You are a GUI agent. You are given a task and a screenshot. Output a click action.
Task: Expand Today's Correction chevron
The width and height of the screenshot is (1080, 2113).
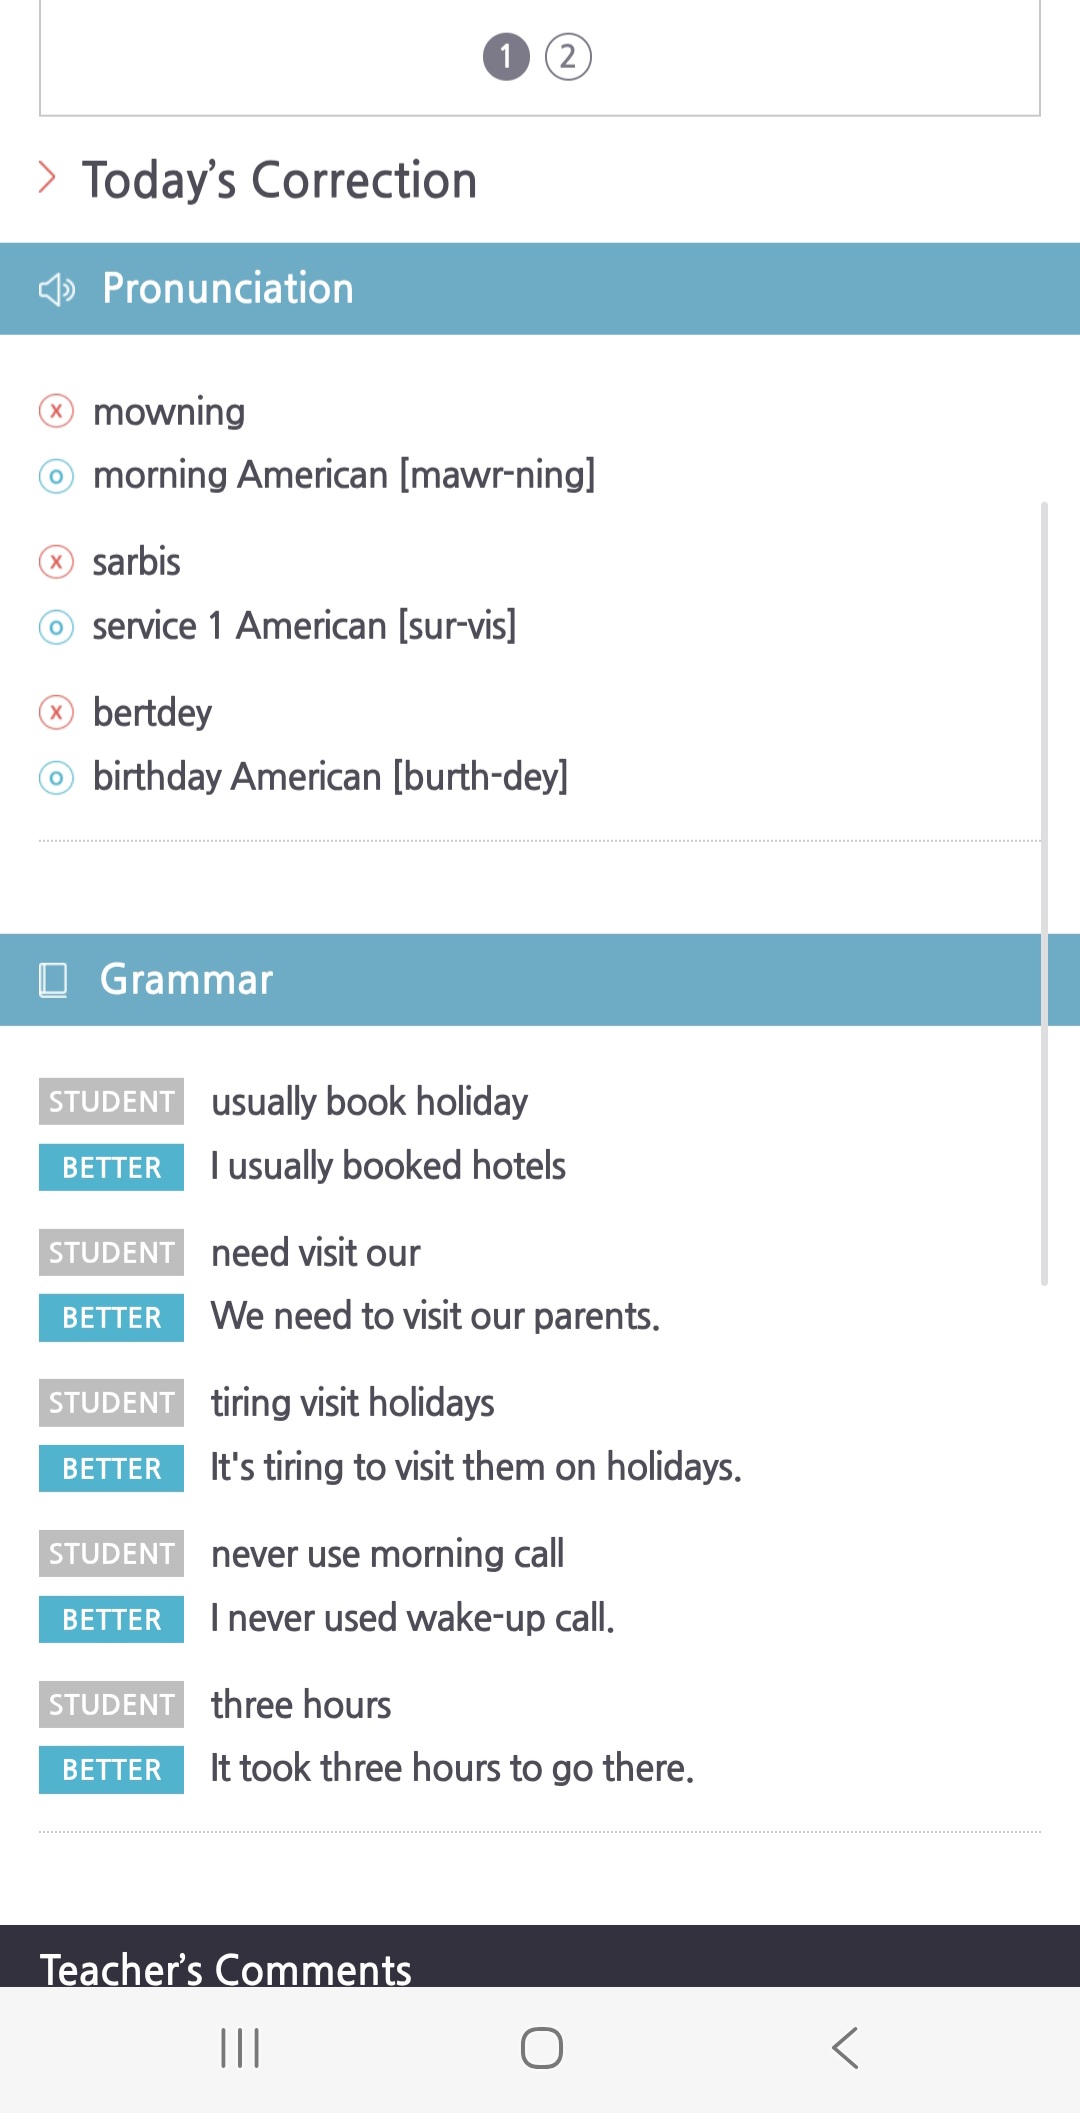[x=47, y=178]
